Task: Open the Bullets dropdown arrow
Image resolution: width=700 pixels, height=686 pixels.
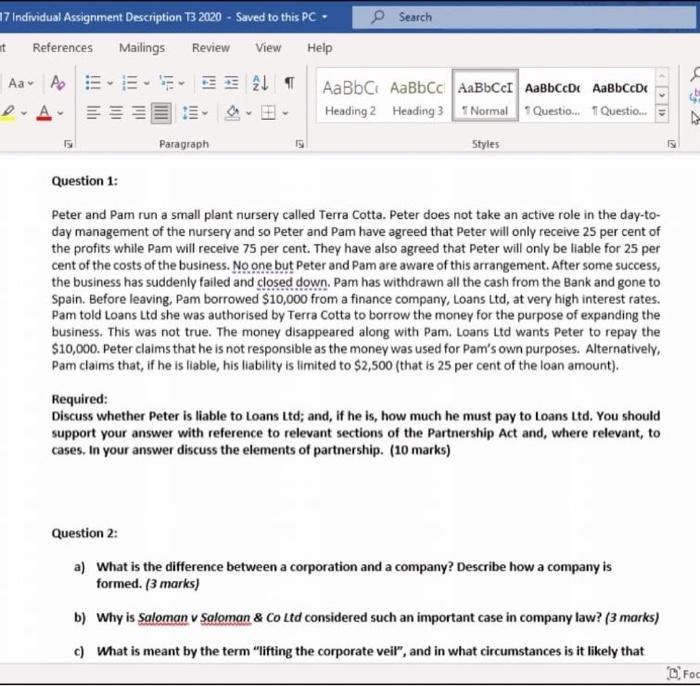Action: point(110,83)
